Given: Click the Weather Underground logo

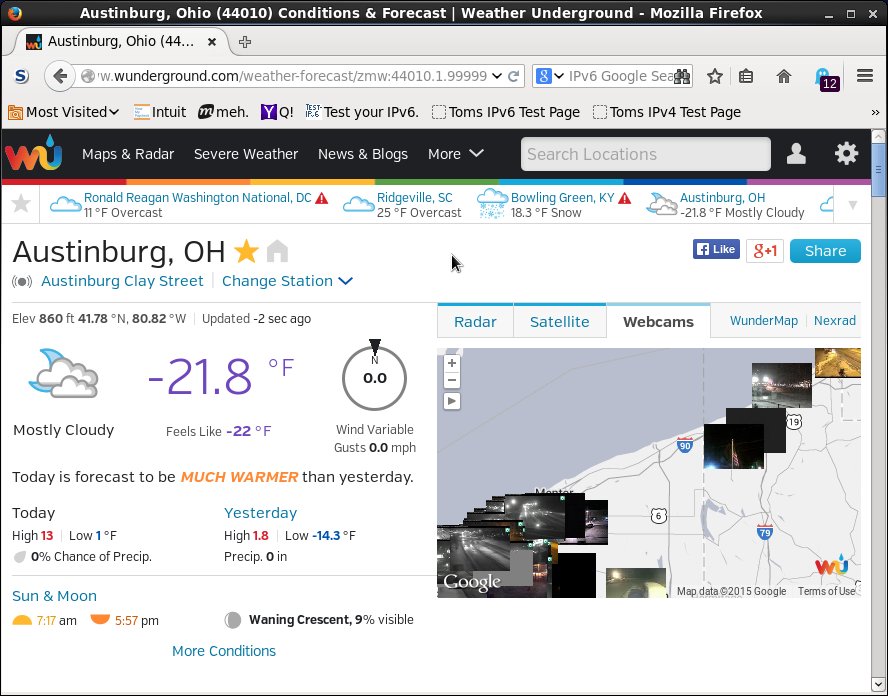Looking at the screenshot, I should [33, 155].
